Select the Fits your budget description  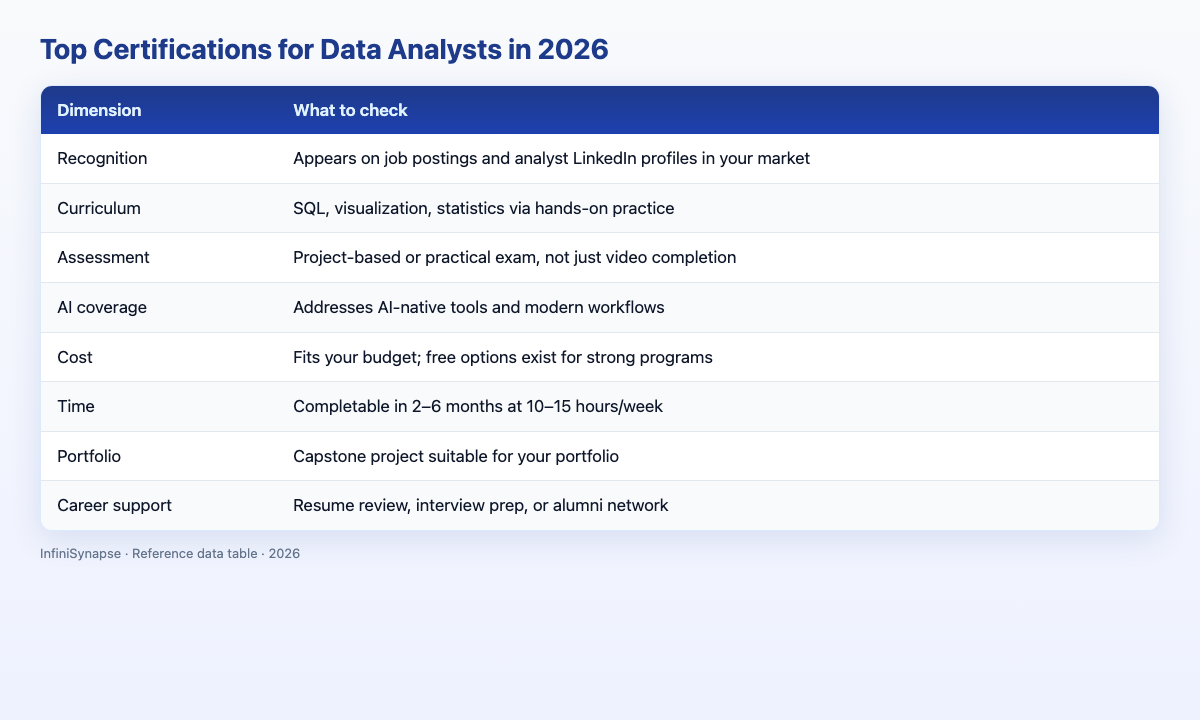[503, 357]
